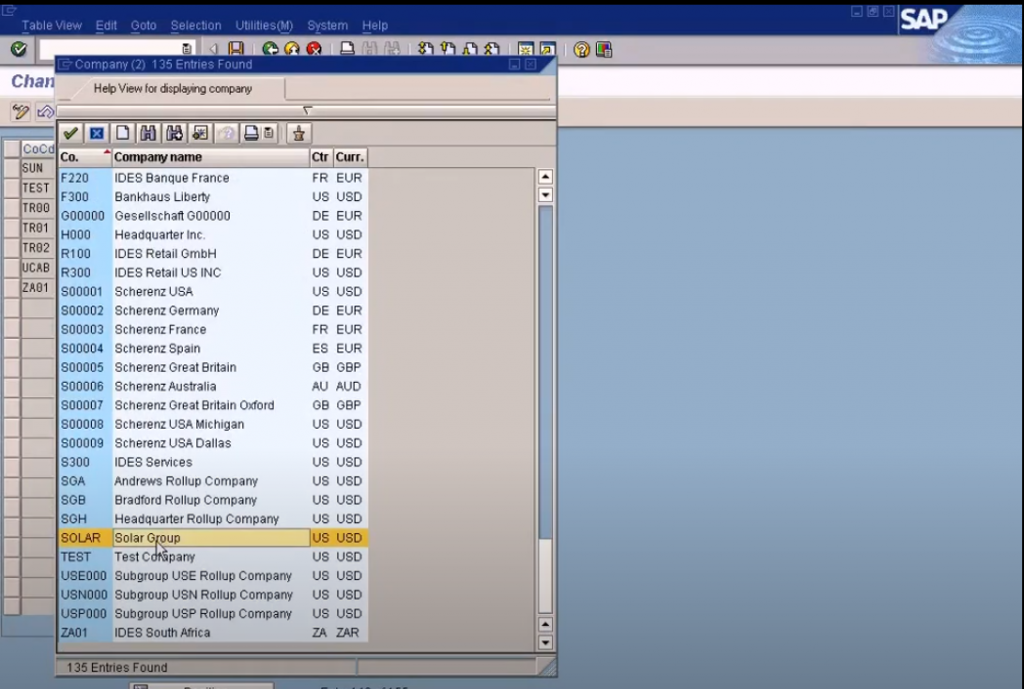Viewport: 1024px width, 689px height.
Task: Click the Company name column header
Action: pyautogui.click(x=211, y=157)
